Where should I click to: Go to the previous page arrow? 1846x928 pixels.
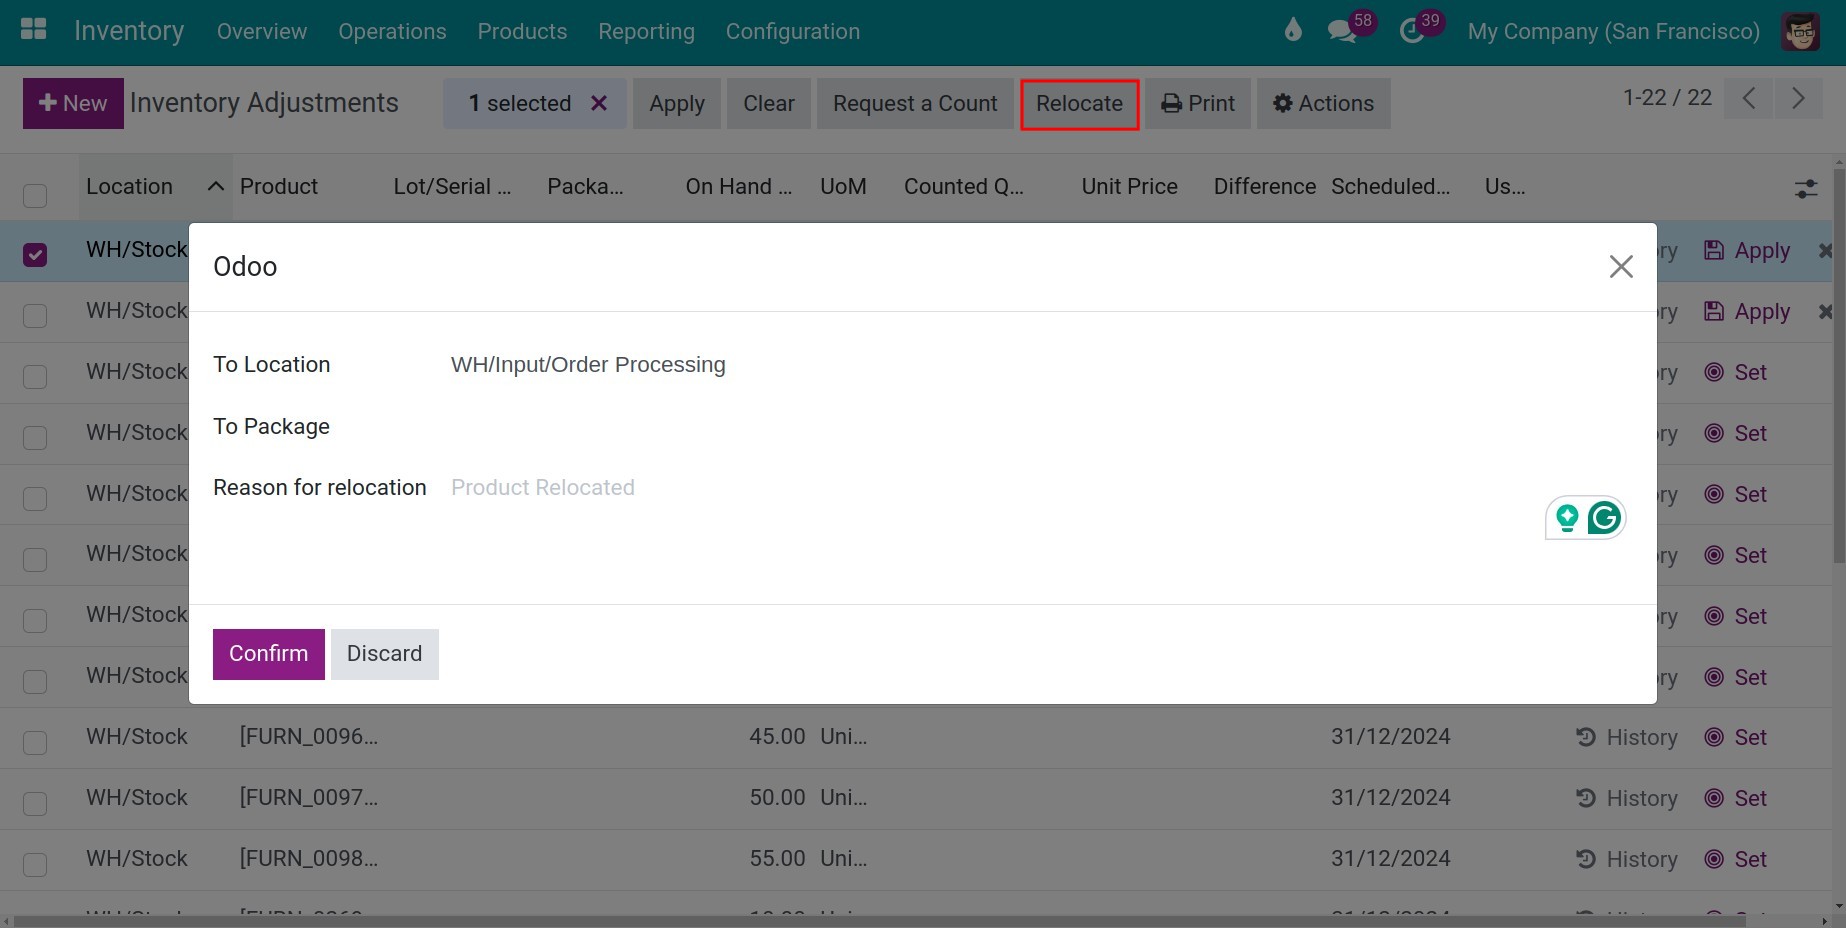(x=1749, y=98)
